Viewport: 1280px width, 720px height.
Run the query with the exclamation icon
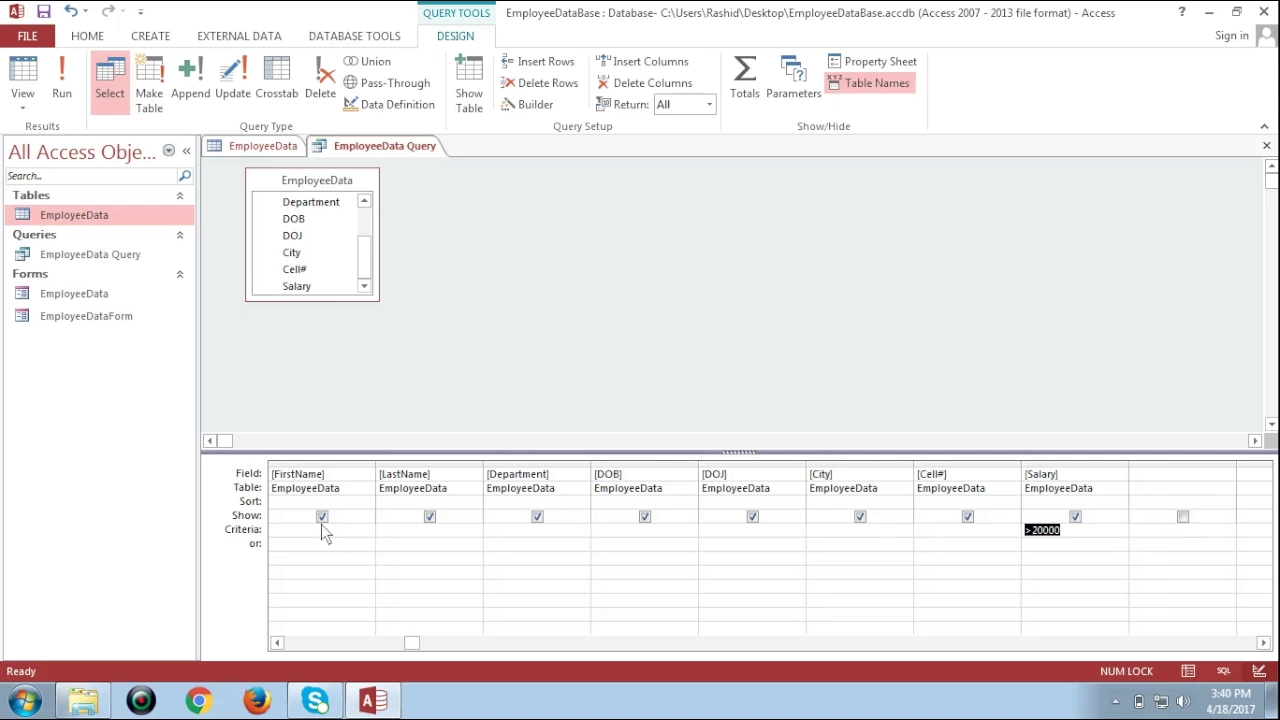pos(62,80)
